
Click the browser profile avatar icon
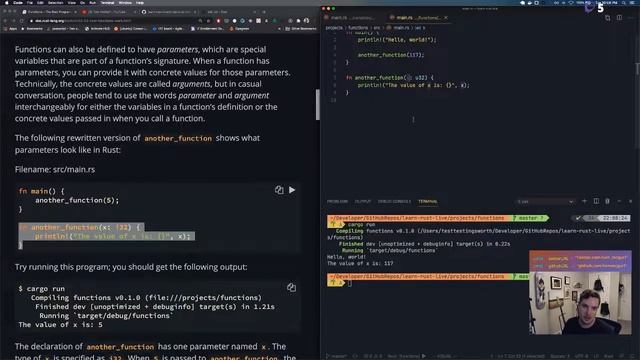pyautogui.click(x=306, y=20)
